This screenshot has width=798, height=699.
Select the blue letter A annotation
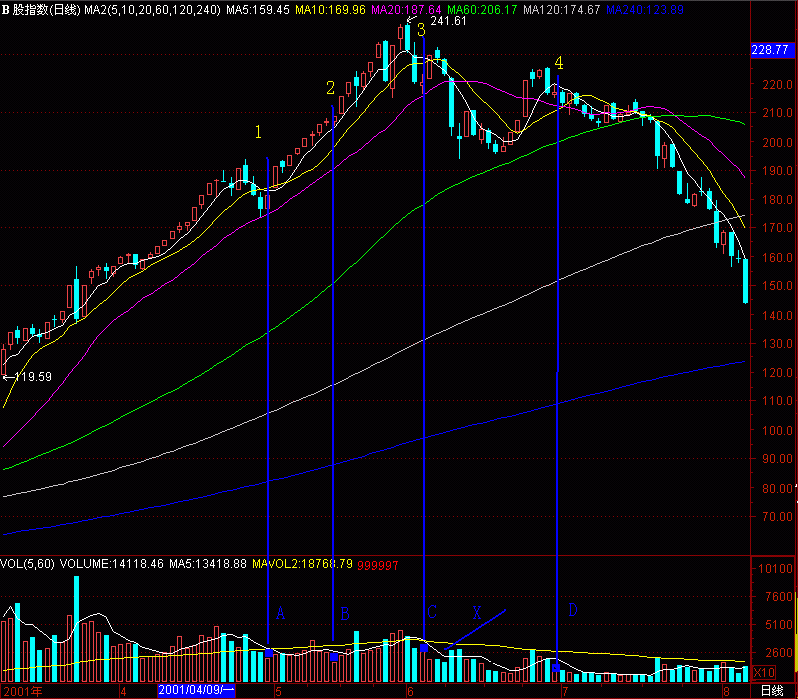(281, 613)
